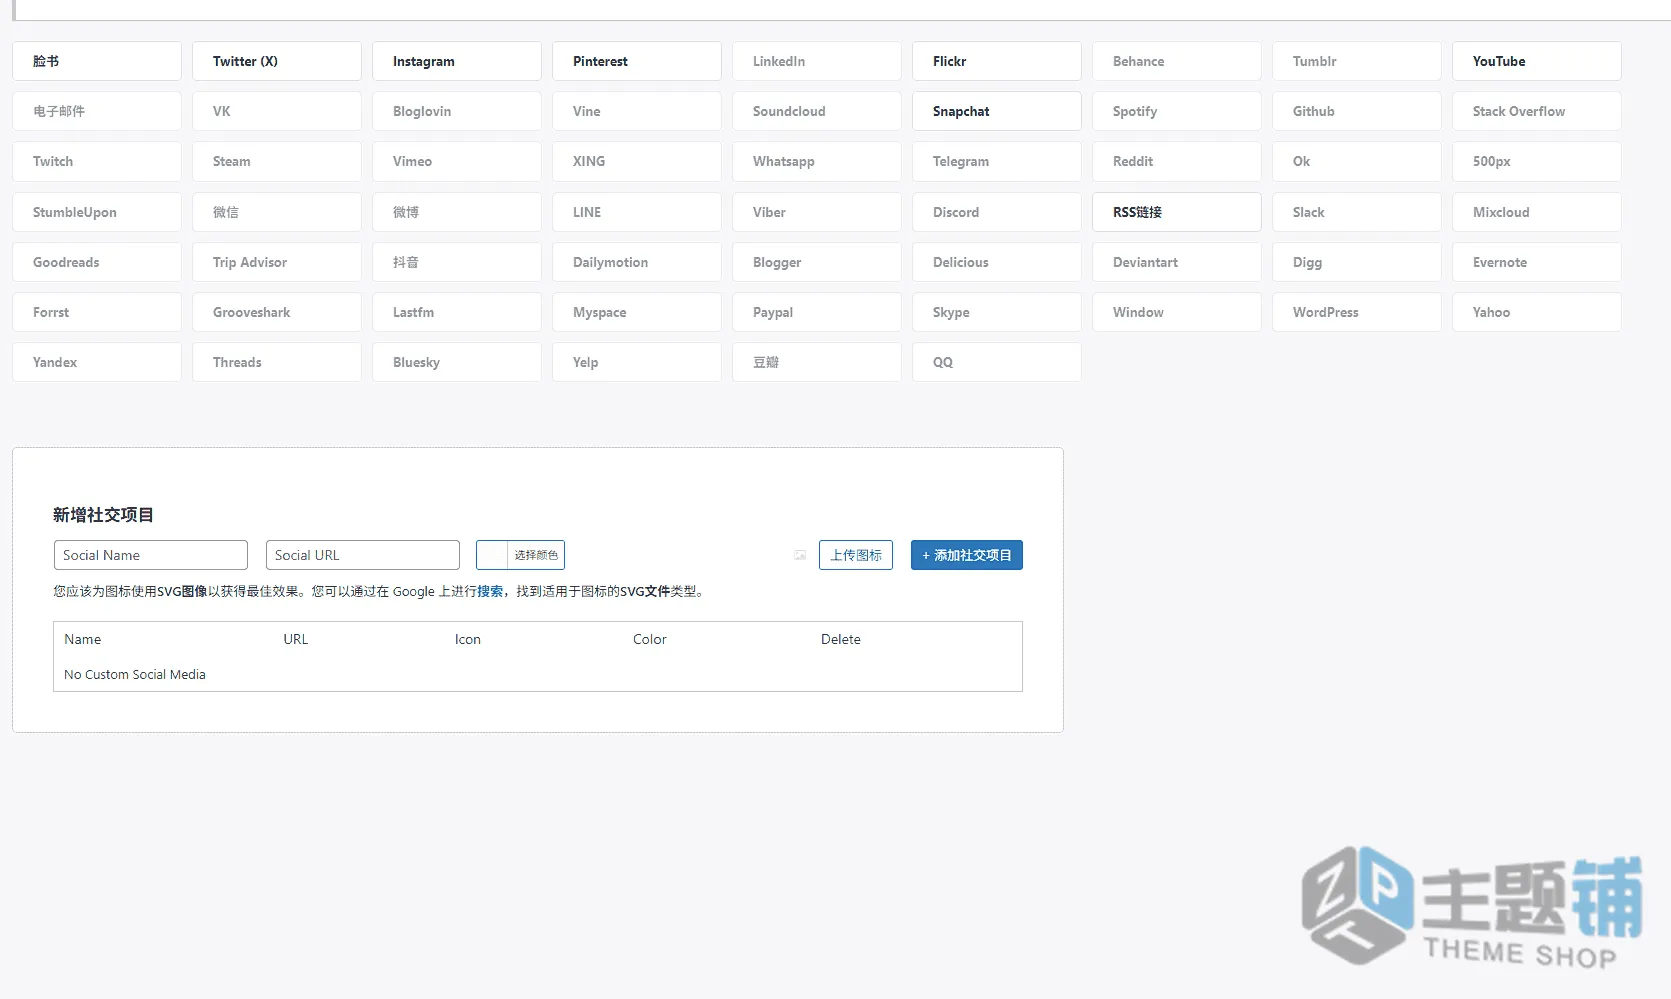This screenshot has width=1671, height=999.
Task: Enable the LinkedIn social item
Action: [x=817, y=61]
